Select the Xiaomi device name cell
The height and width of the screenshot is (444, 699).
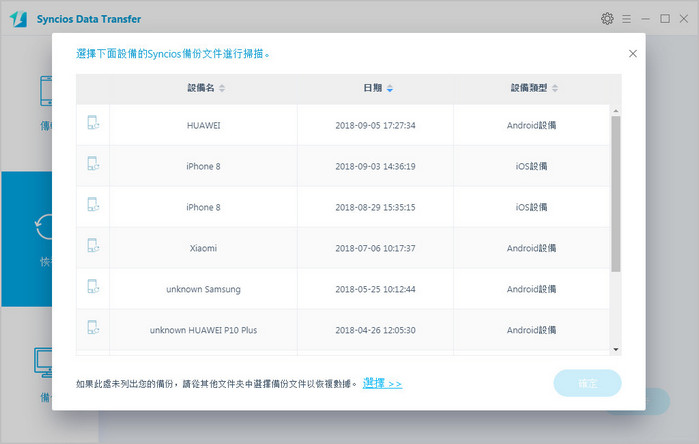pos(203,248)
